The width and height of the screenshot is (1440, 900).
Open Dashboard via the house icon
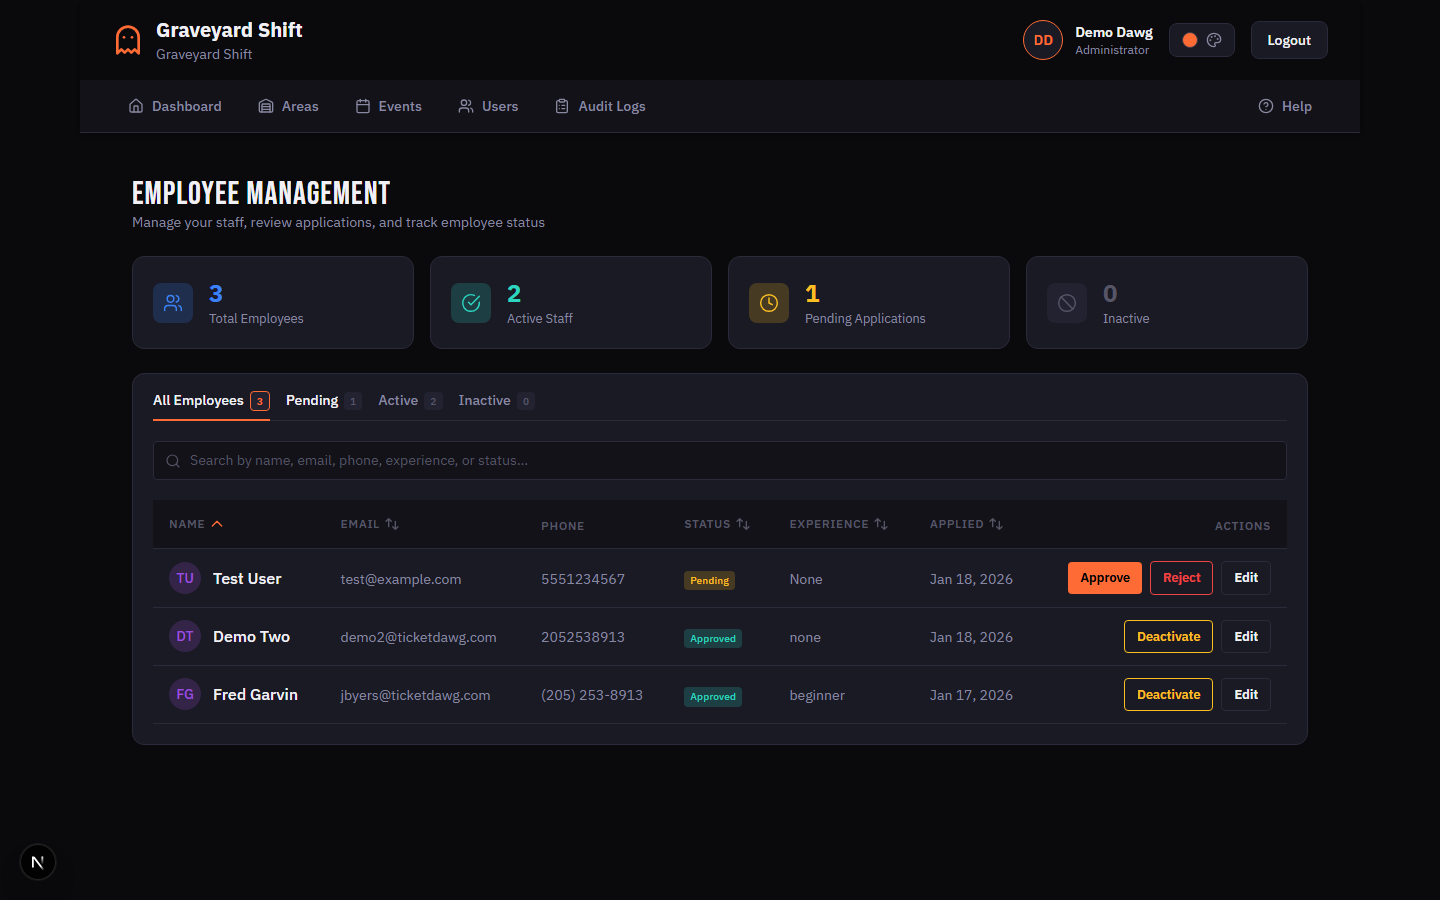click(136, 105)
